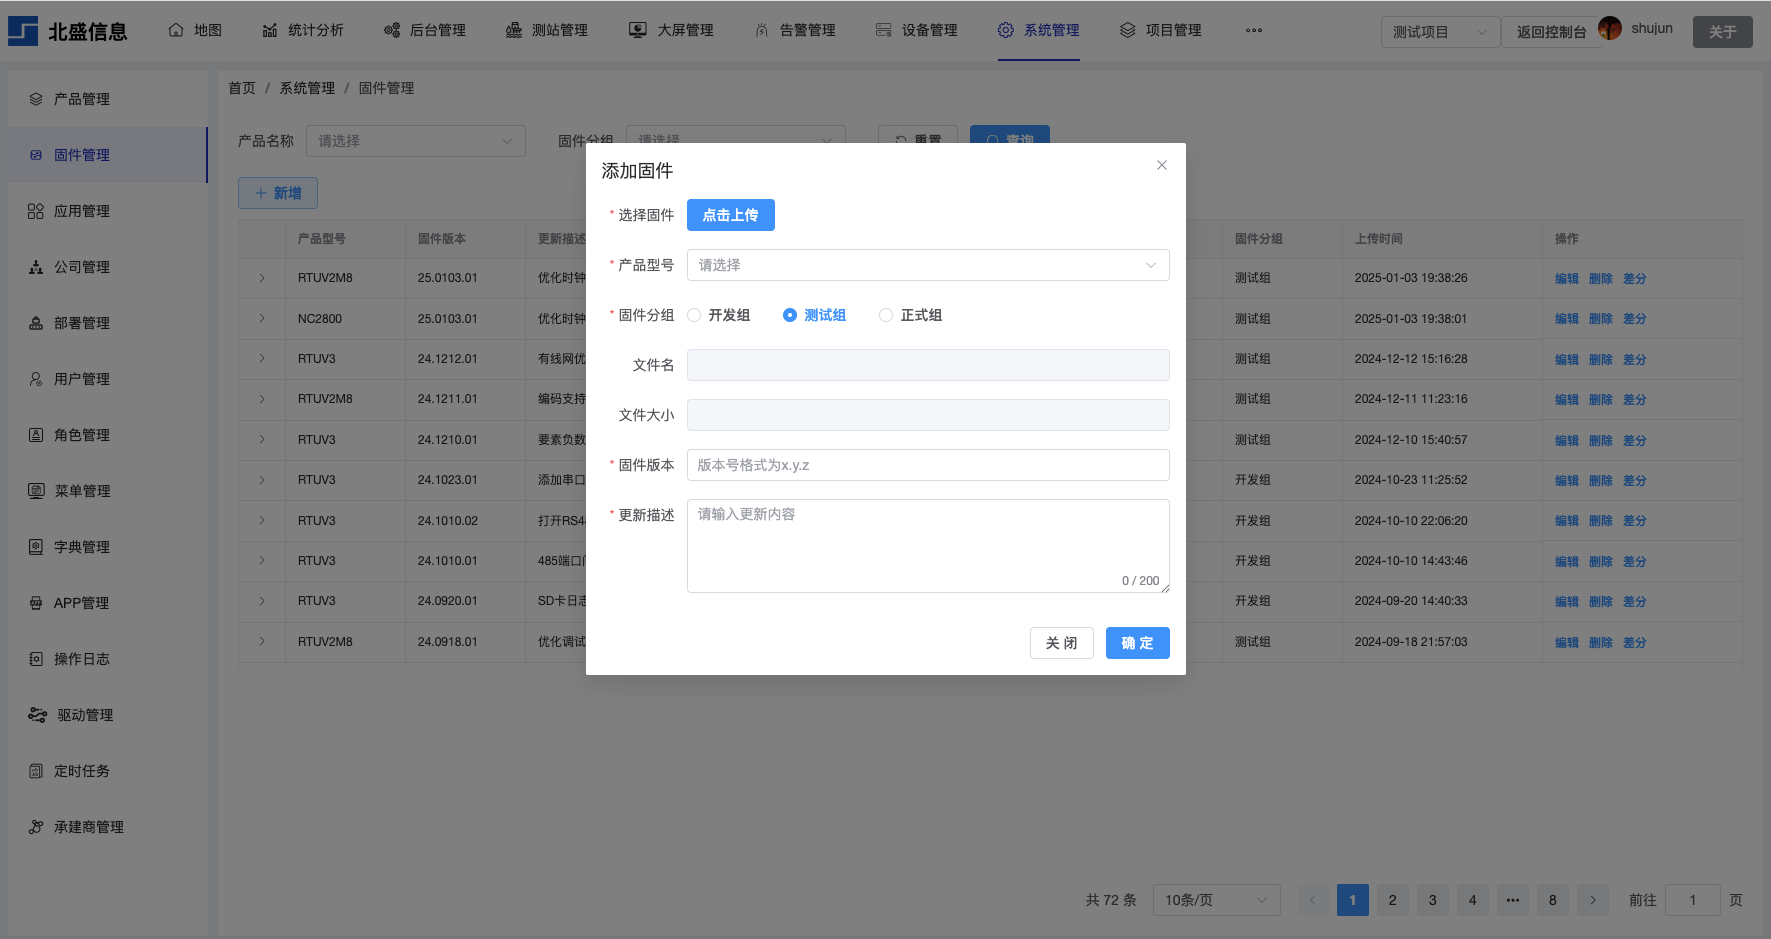Open the 设备管理 top menu
Image resolution: width=1771 pixels, height=939 pixels.
[x=917, y=30]
